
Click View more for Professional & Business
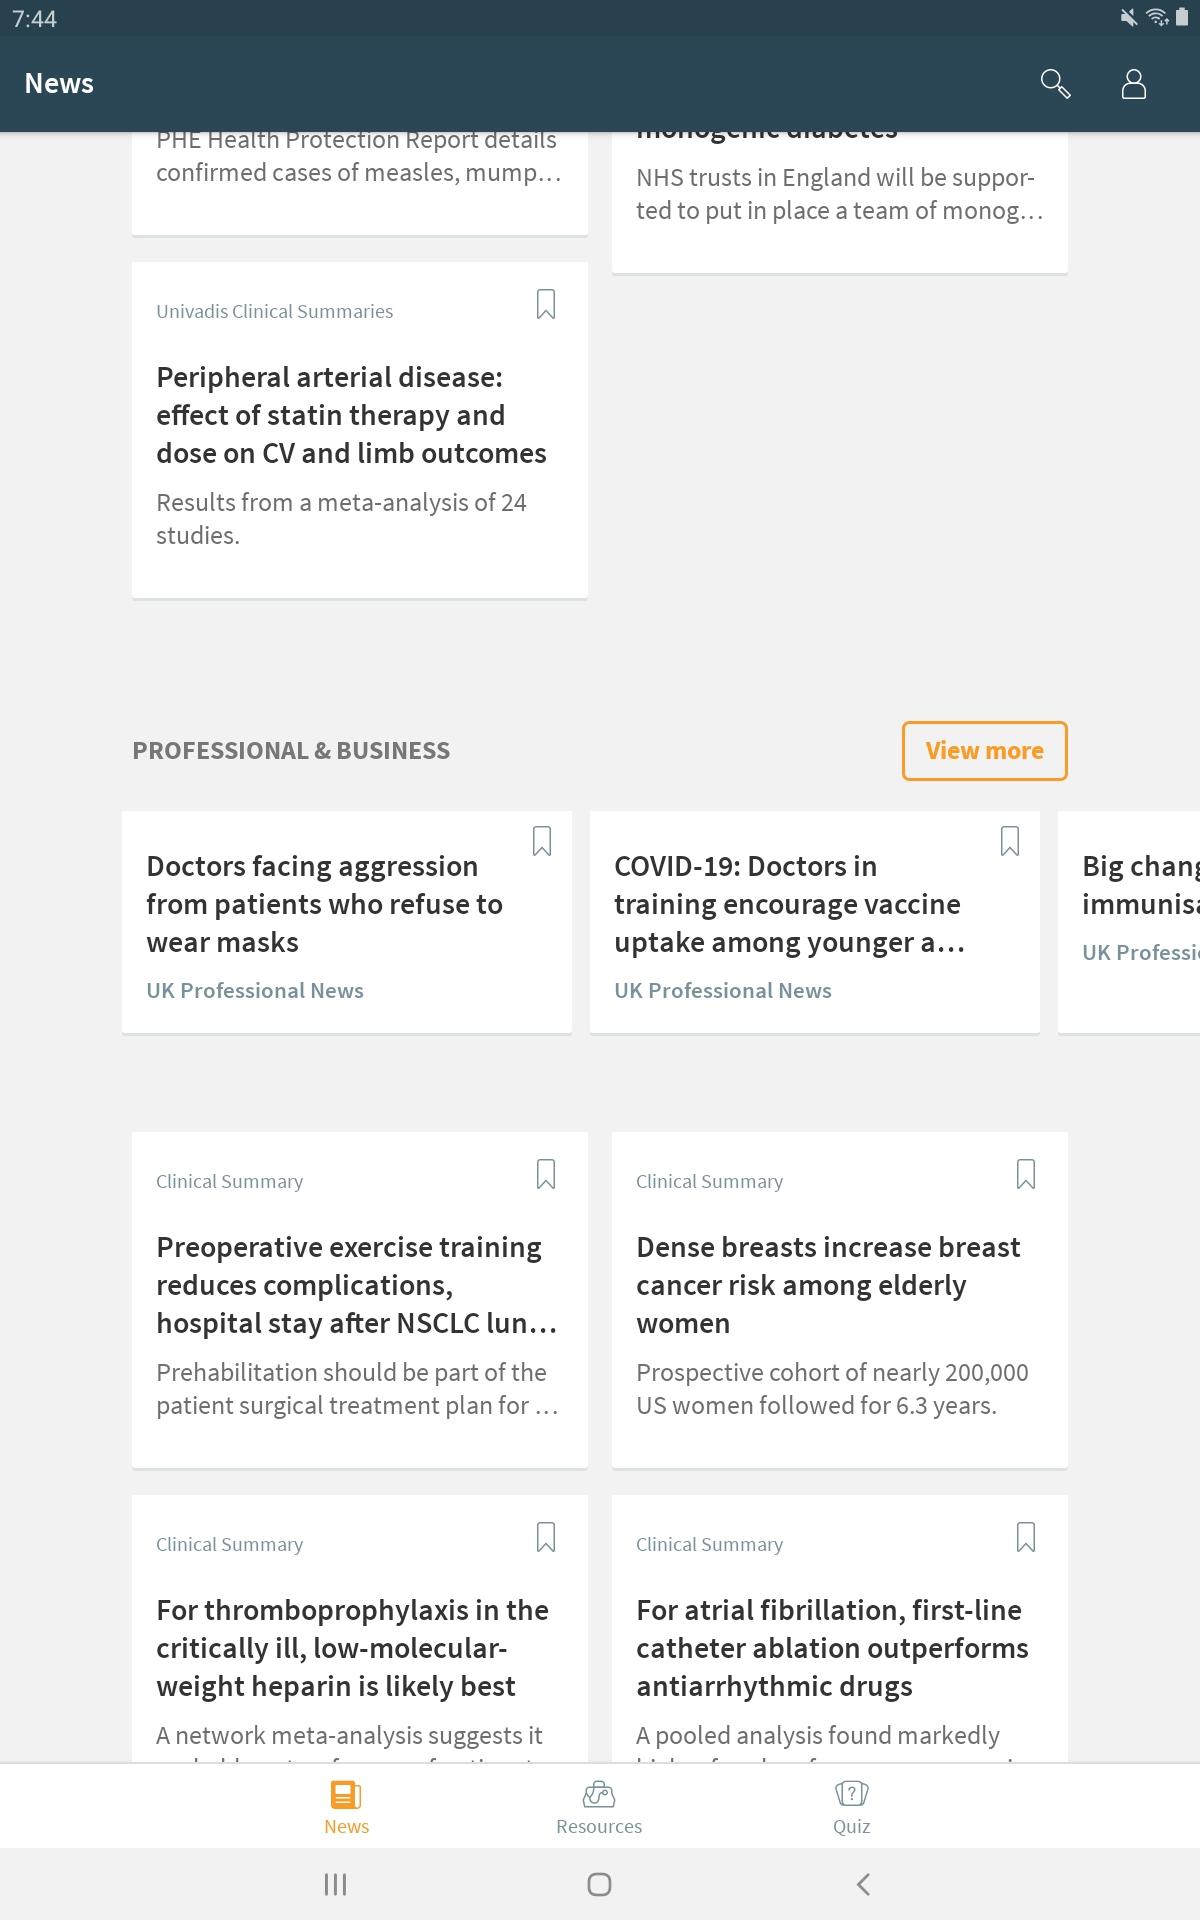pyautogui.click(x=984, y=750)
